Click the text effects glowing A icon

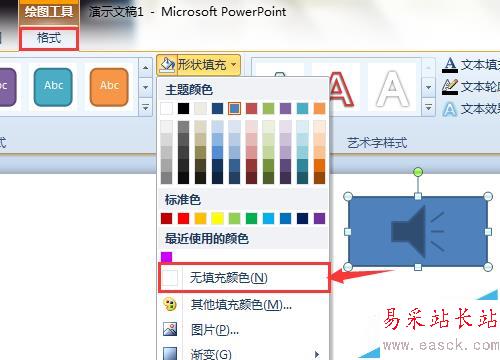[450, 109]
